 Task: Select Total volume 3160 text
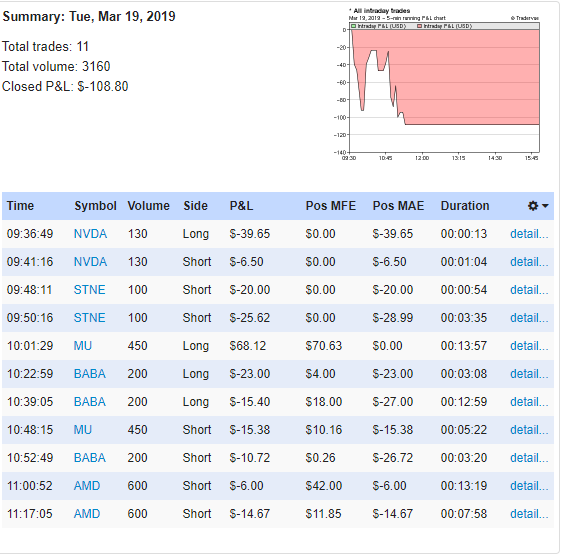[56, 66]
